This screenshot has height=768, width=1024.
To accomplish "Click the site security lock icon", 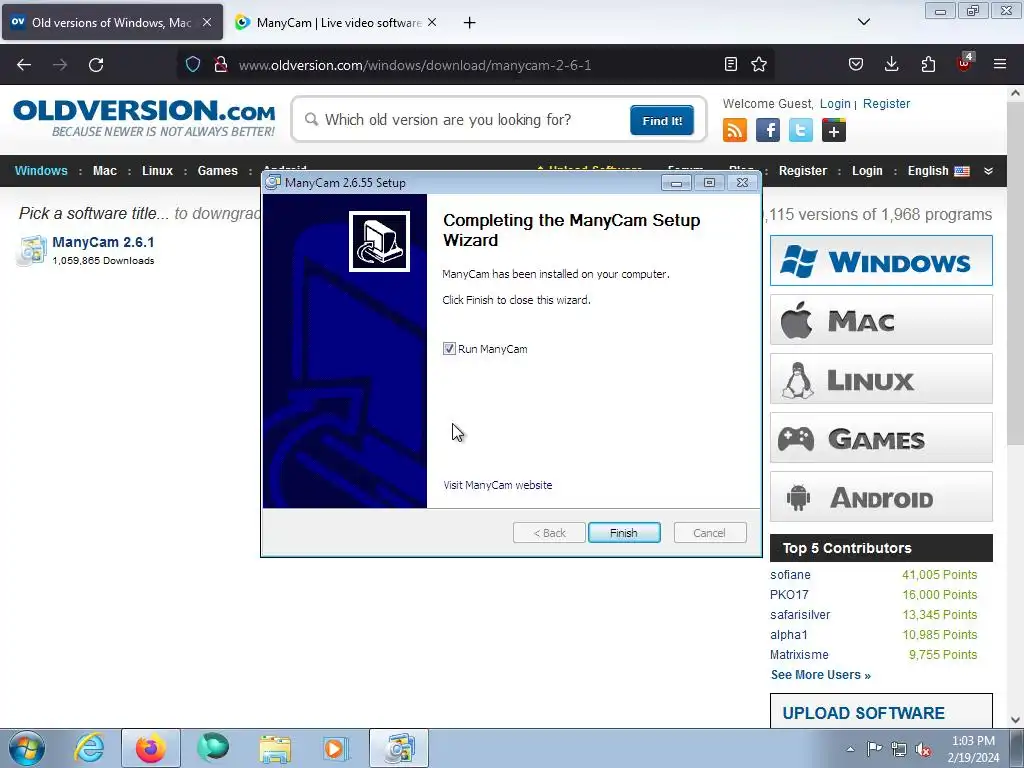I will (x=221, y=65).
